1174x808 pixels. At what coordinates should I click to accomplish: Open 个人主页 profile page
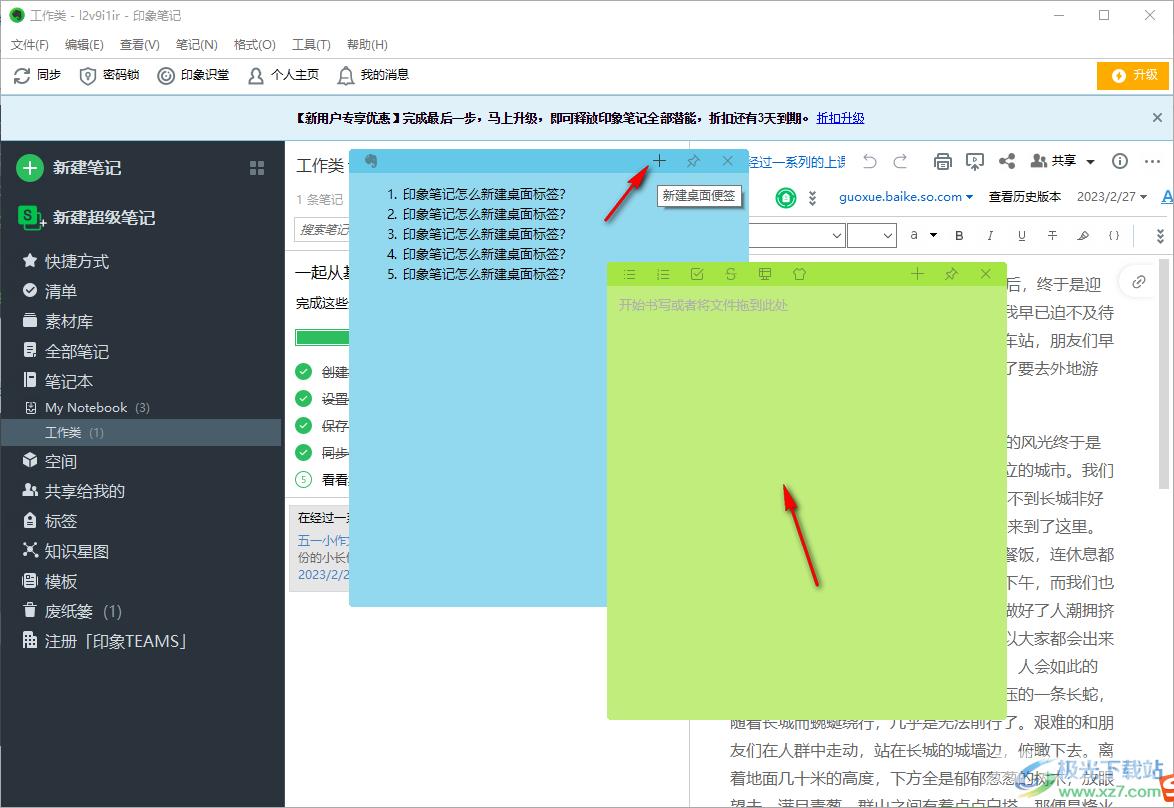[283, 75]
